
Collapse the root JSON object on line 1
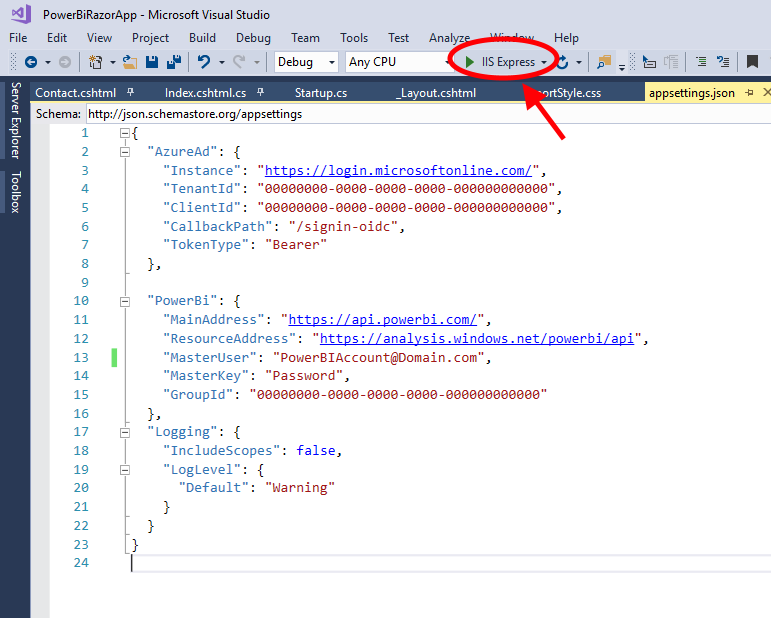pyautogui.click(x=125, y=133)
